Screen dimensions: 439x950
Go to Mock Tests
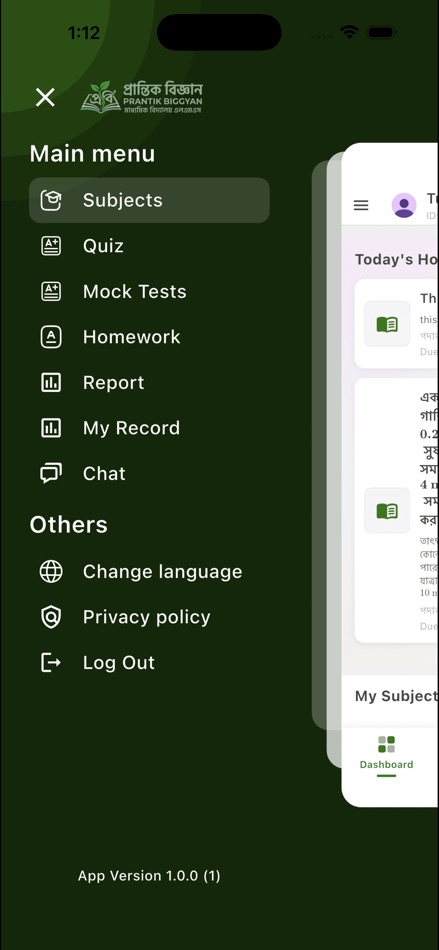pos(149,291)
